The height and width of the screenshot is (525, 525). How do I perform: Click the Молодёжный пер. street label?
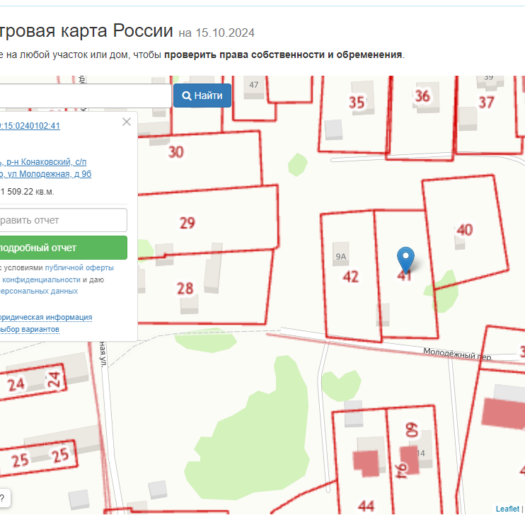457,354
